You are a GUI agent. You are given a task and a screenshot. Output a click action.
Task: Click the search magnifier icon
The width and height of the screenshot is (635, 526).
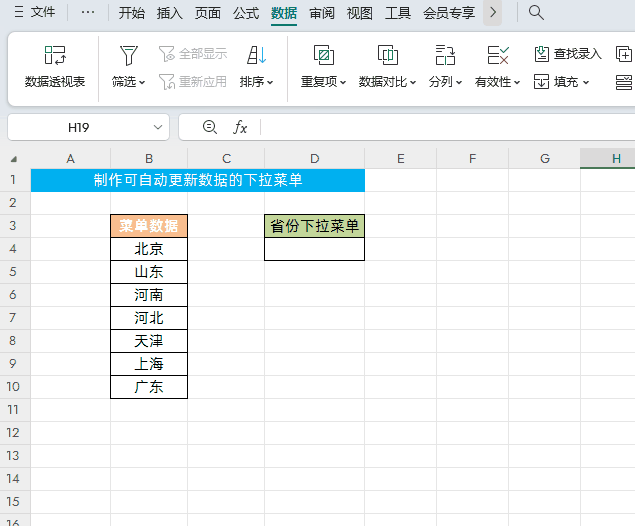(536, 13)
